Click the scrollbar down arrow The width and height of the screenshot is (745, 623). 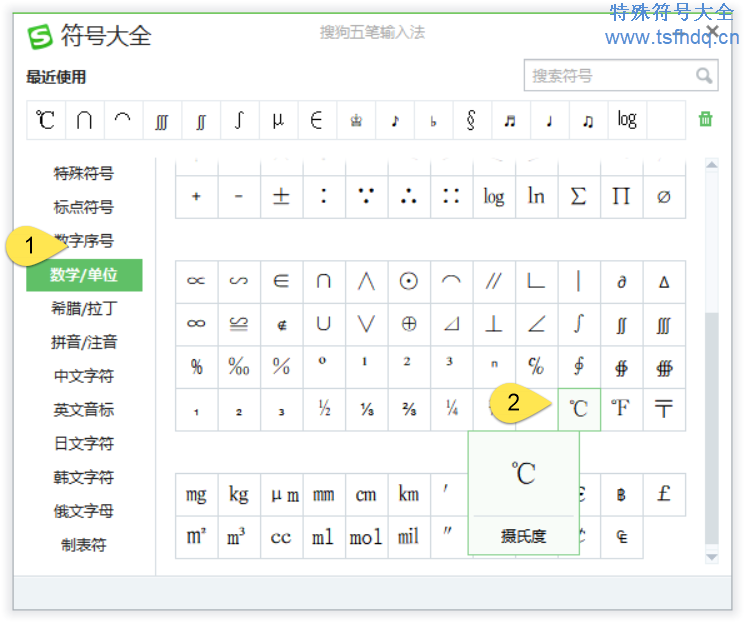[x=712, y=556]
